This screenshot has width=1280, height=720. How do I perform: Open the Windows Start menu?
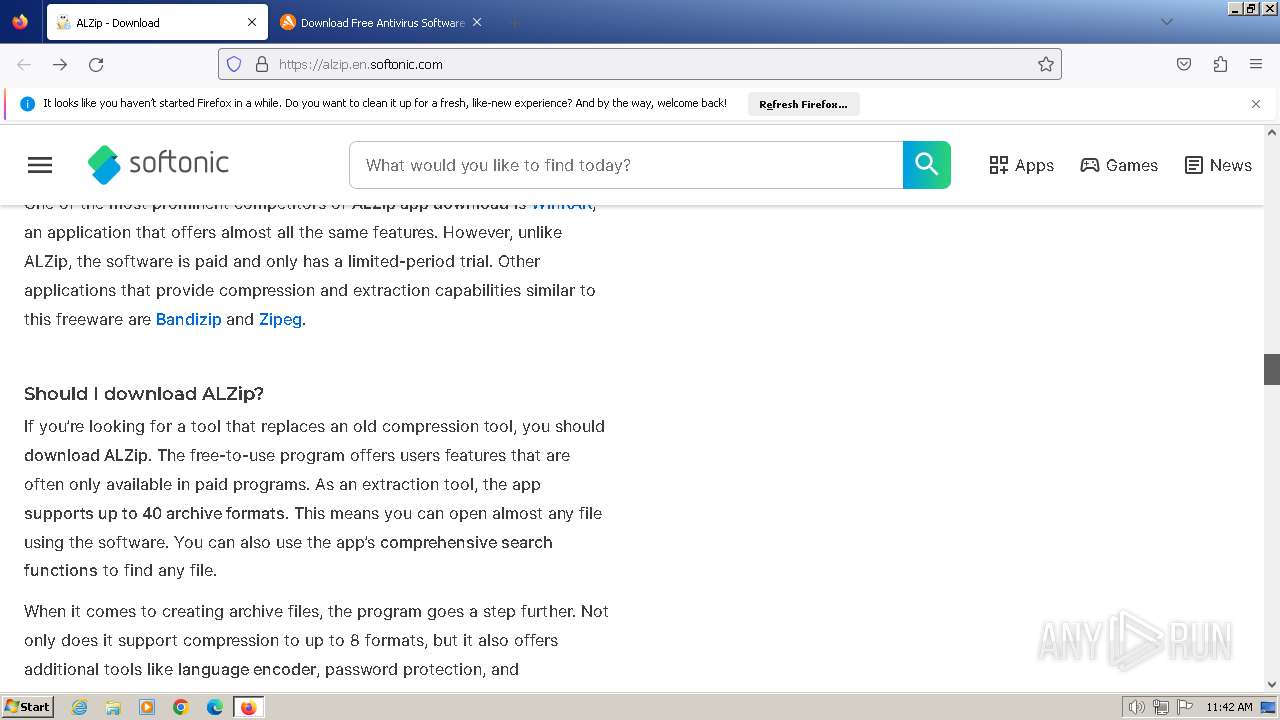(28, 707)
